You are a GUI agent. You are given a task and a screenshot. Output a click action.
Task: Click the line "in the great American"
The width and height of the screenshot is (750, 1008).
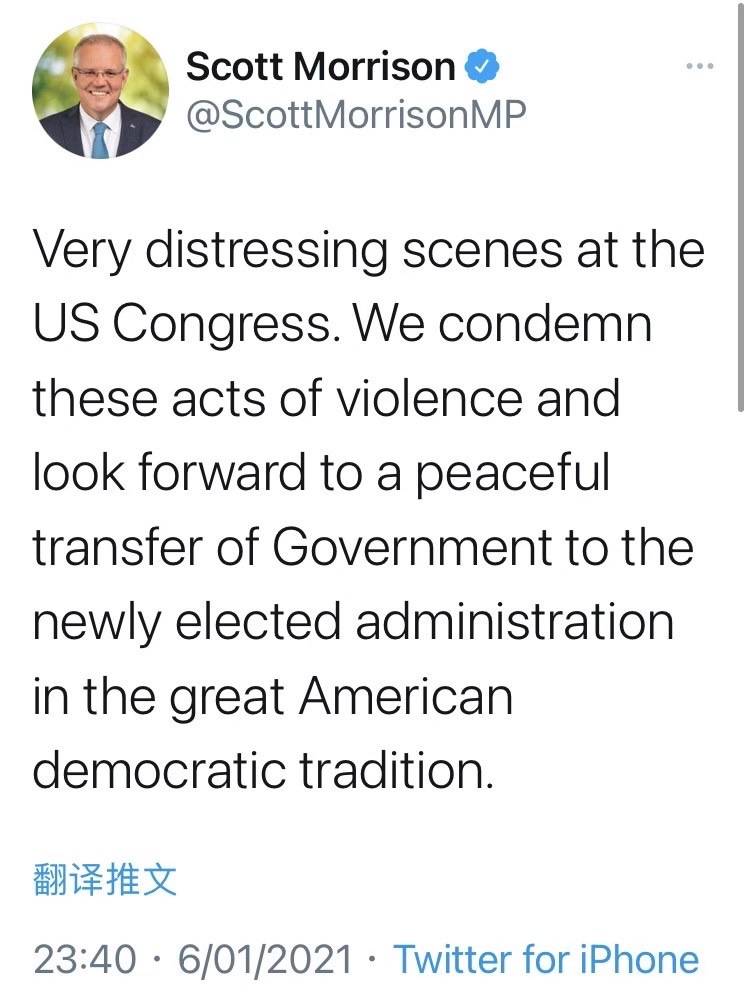[x=272, y=697]
